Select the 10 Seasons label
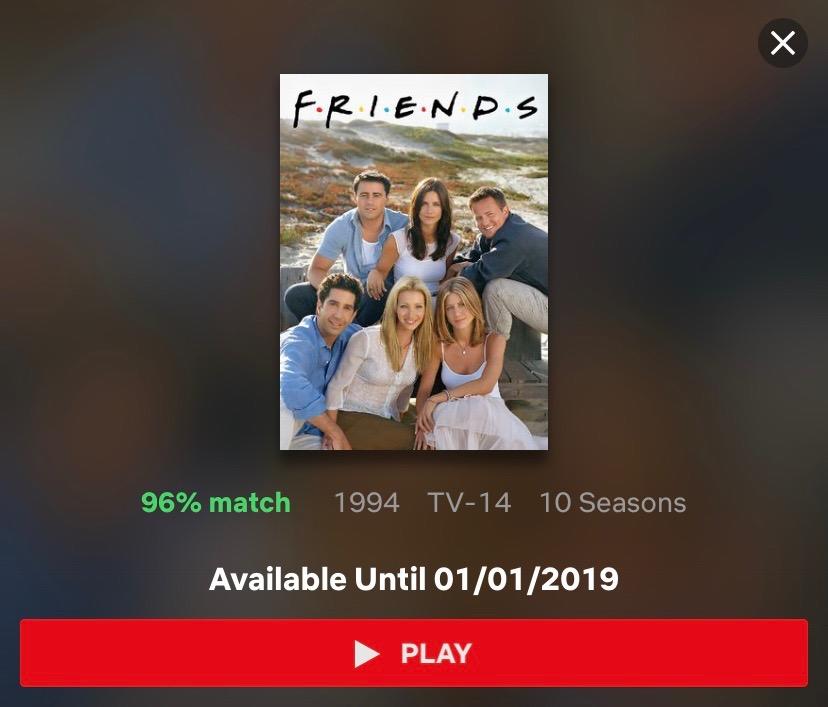This screenshot has width=828, height=707. [x=613, y=502]
